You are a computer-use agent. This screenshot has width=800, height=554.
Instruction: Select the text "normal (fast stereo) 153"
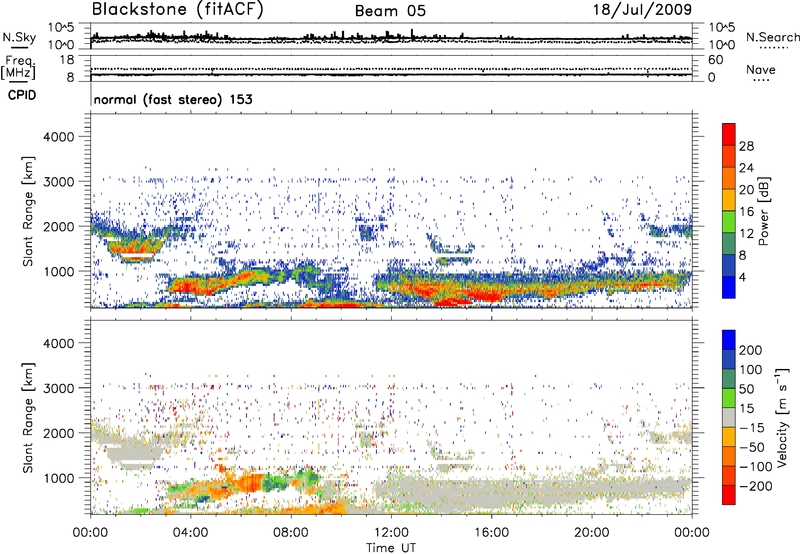173,99
